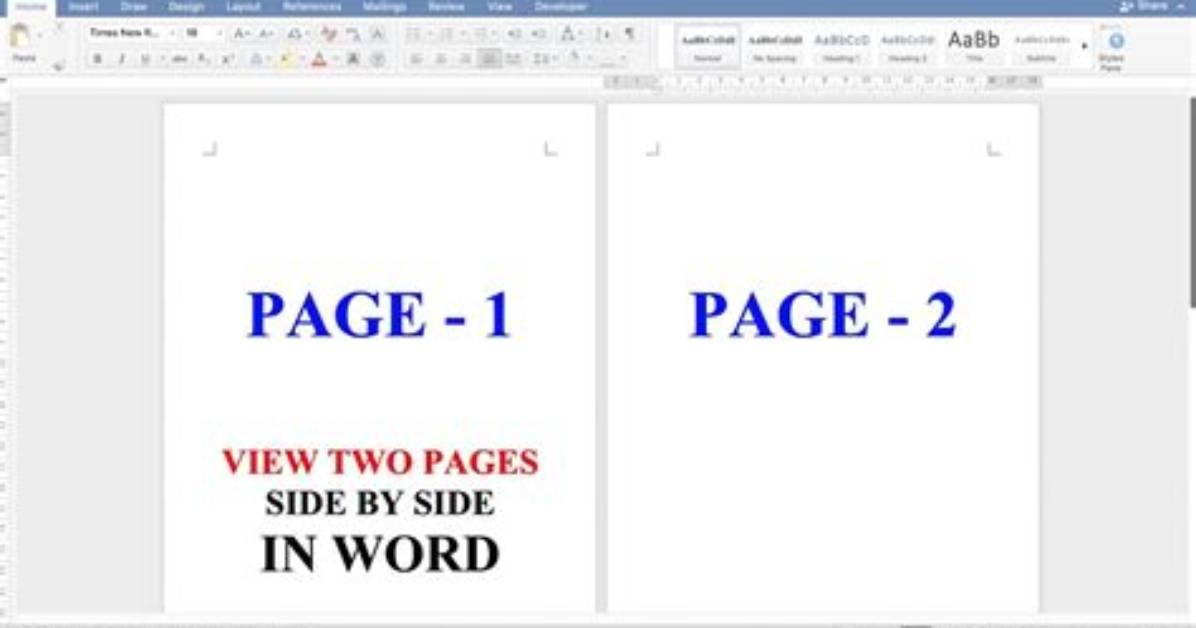Open the Draw tab
This screenshot has height=628, width=1196.
[133, 7]
